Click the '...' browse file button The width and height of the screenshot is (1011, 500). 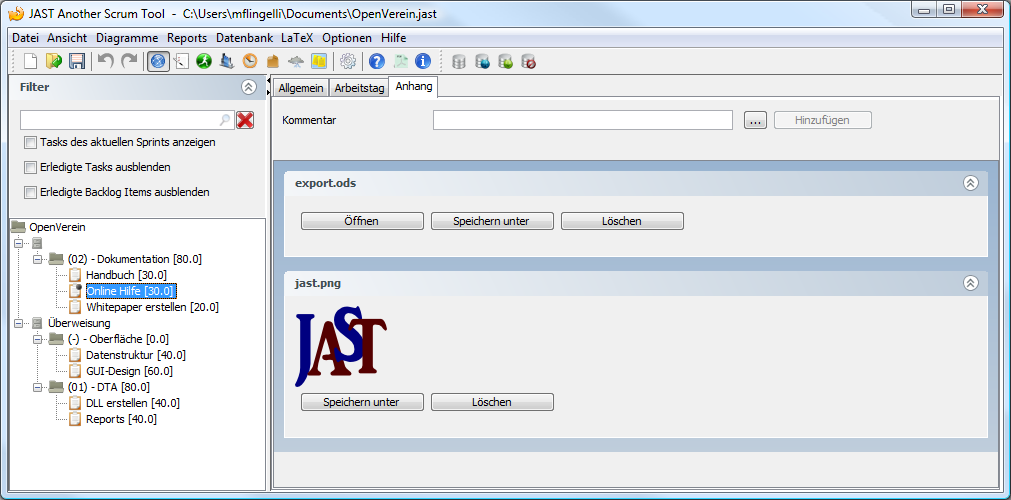click(x=755, y=120)
